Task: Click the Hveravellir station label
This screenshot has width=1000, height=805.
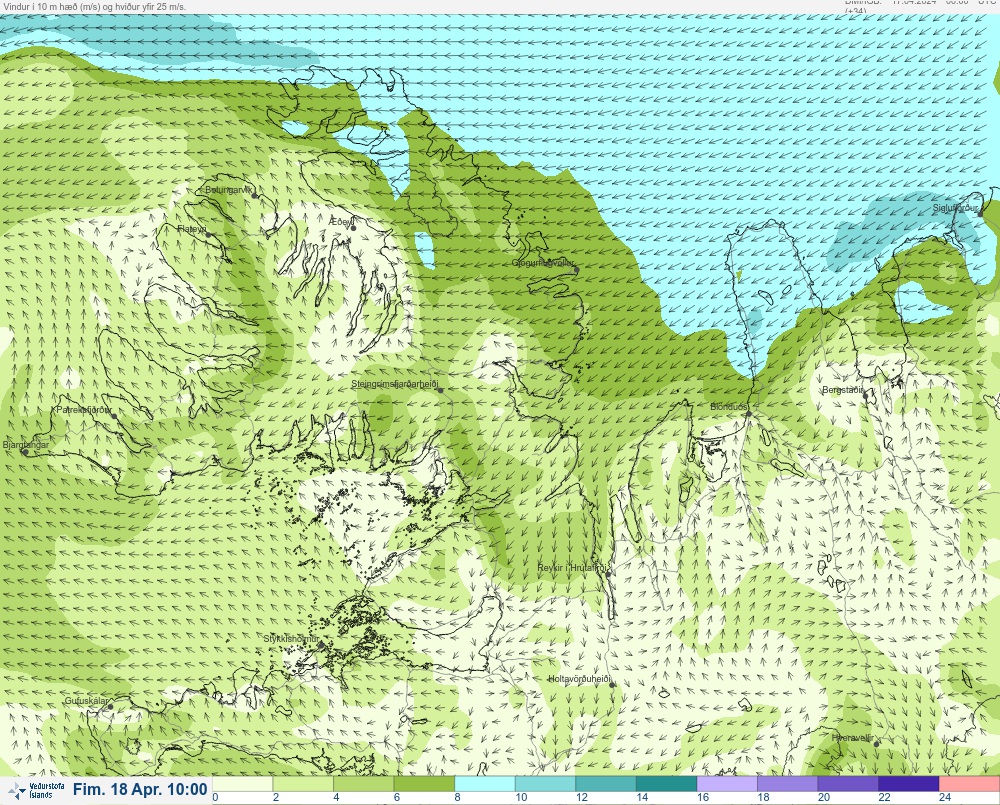Action: click(x=852, y=737)
